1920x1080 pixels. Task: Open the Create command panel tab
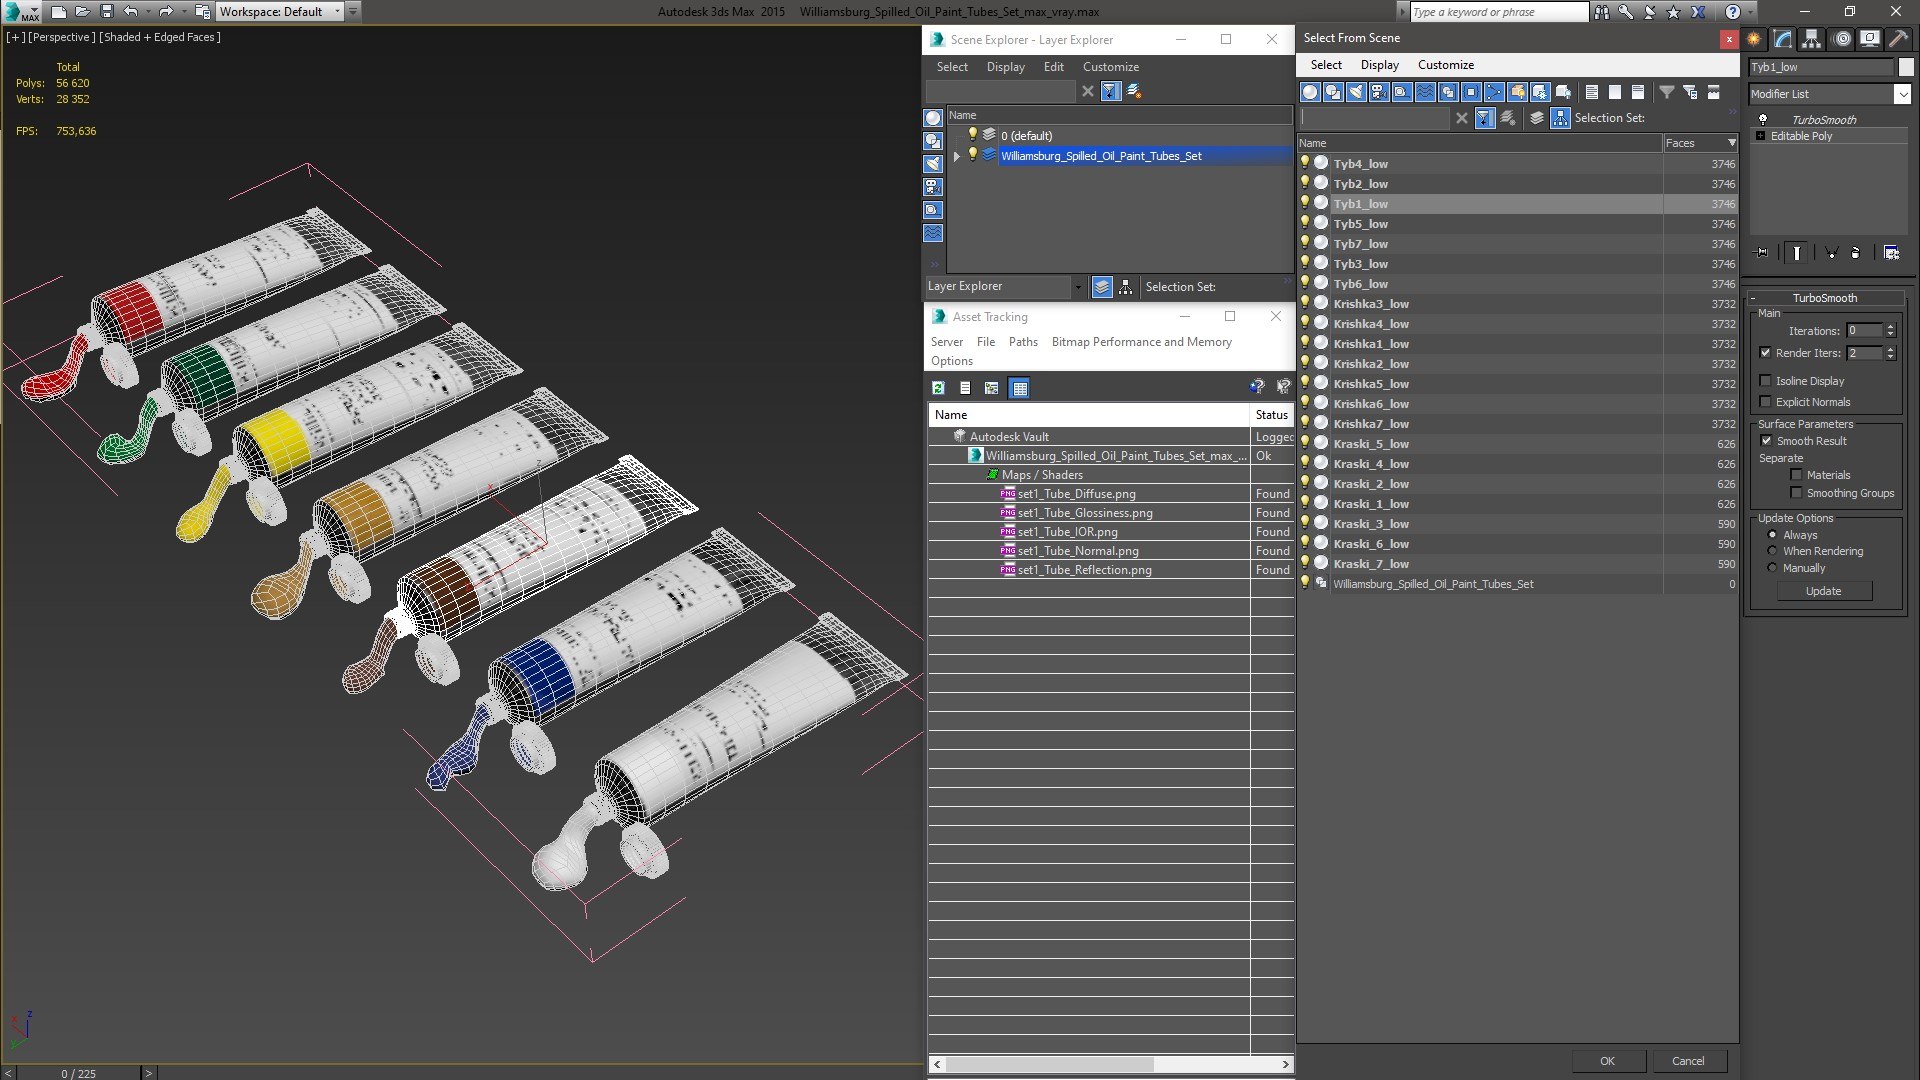click(1753, 39)
